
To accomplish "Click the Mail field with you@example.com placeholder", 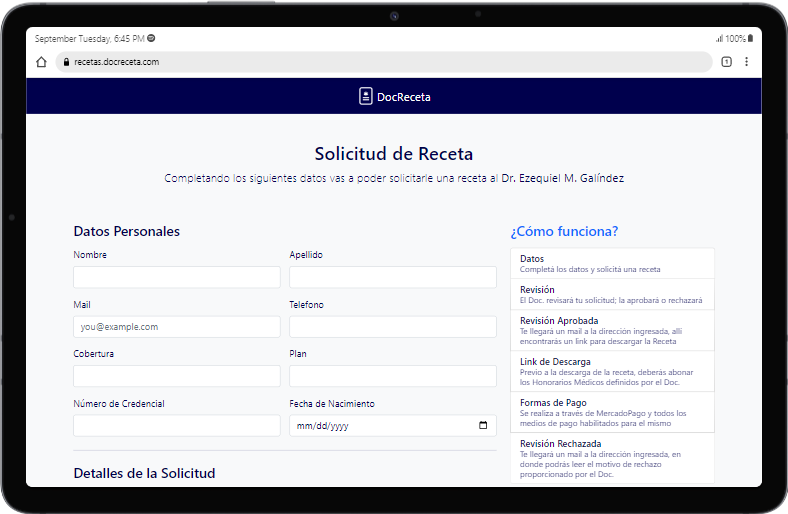I will coord(177,327).
